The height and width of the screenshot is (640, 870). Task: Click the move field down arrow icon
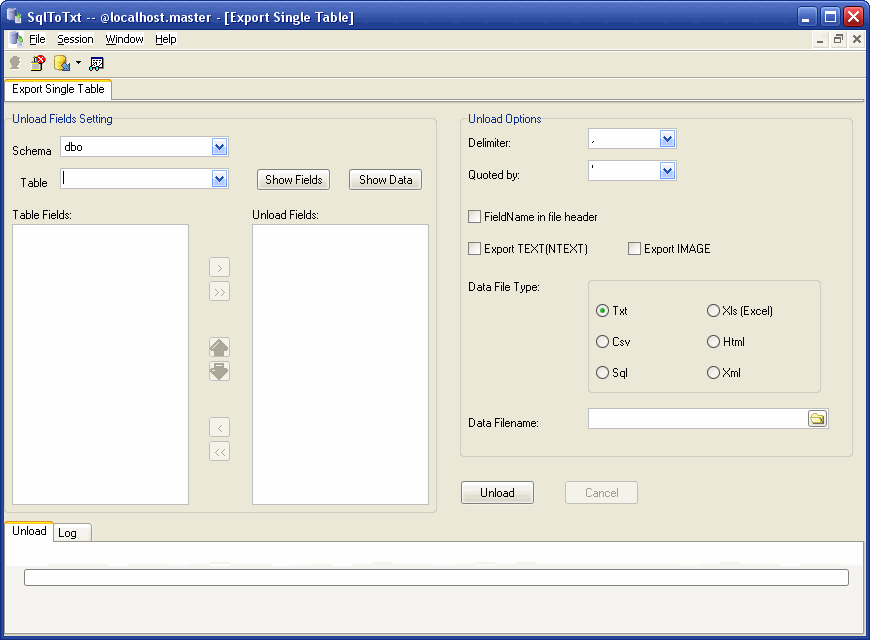pyautogui.click(x=219, y=371)
